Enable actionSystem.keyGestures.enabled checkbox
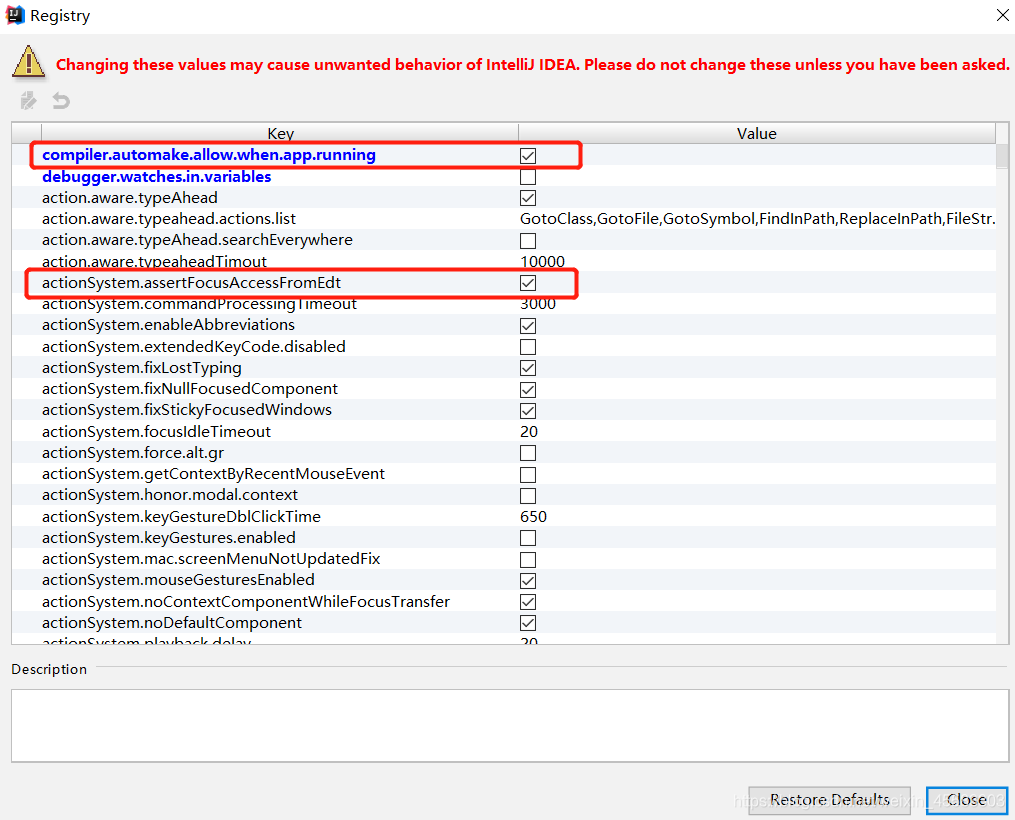This screenshot has height=820, width=1015. pyautogui.click(x=528, y=538)
